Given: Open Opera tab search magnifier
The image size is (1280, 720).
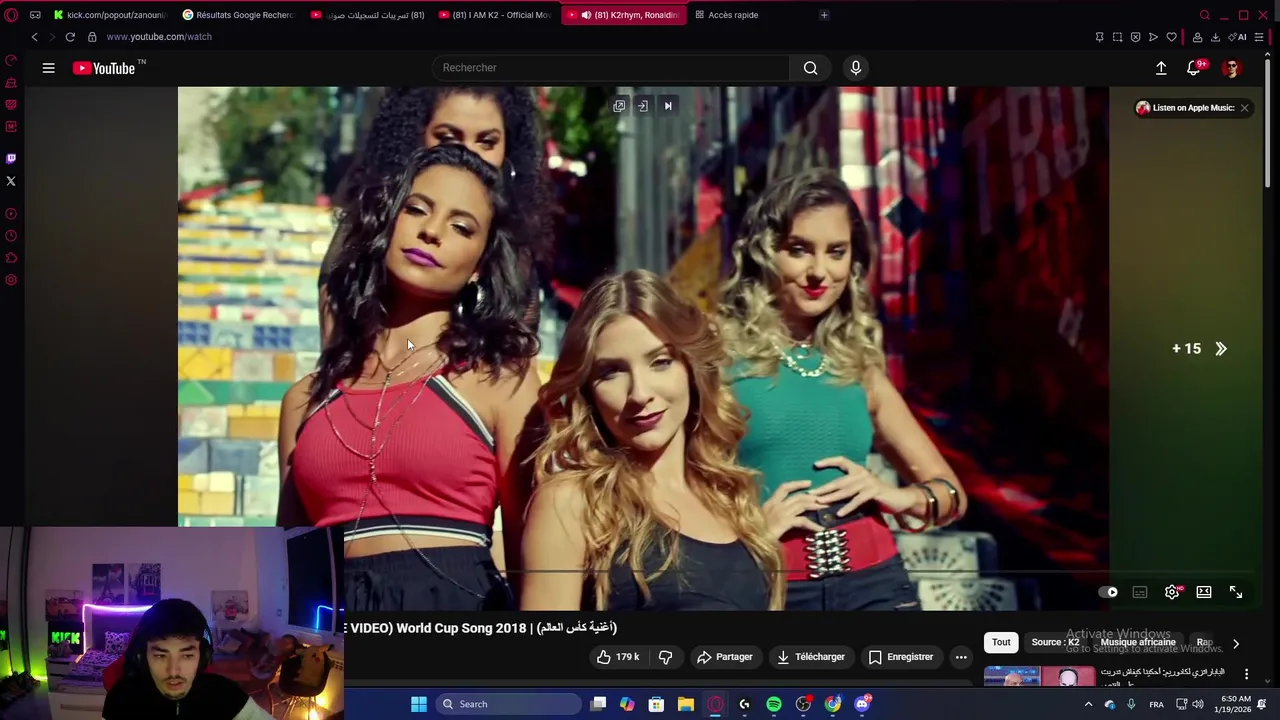Looking at the screenshot, I should coord(1205,15).
